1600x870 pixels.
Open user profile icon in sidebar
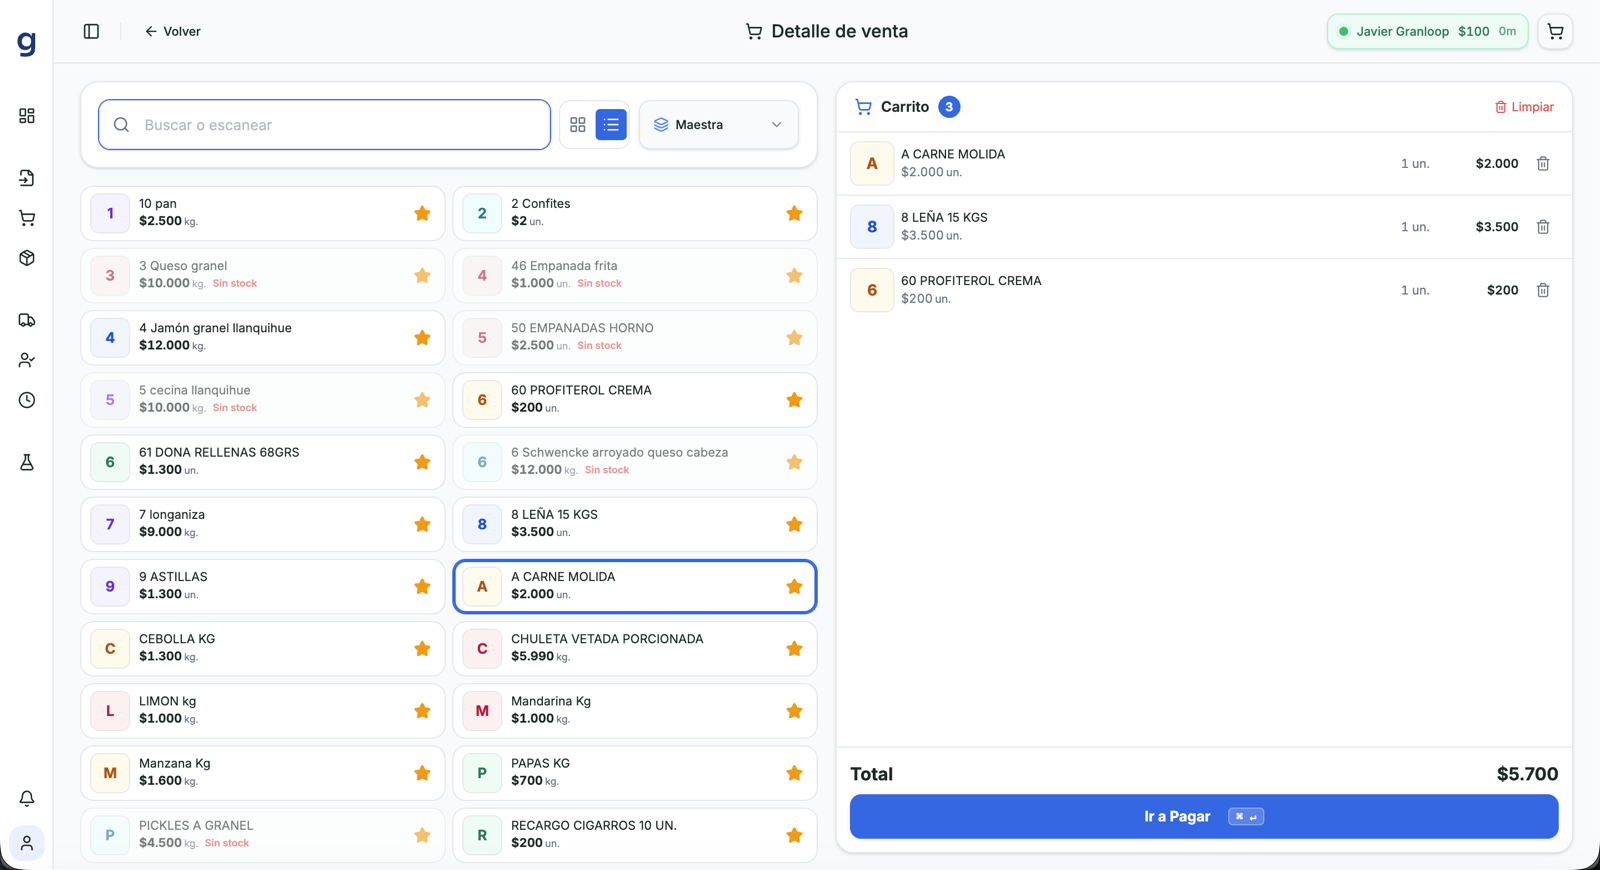[x=27, y=843]
